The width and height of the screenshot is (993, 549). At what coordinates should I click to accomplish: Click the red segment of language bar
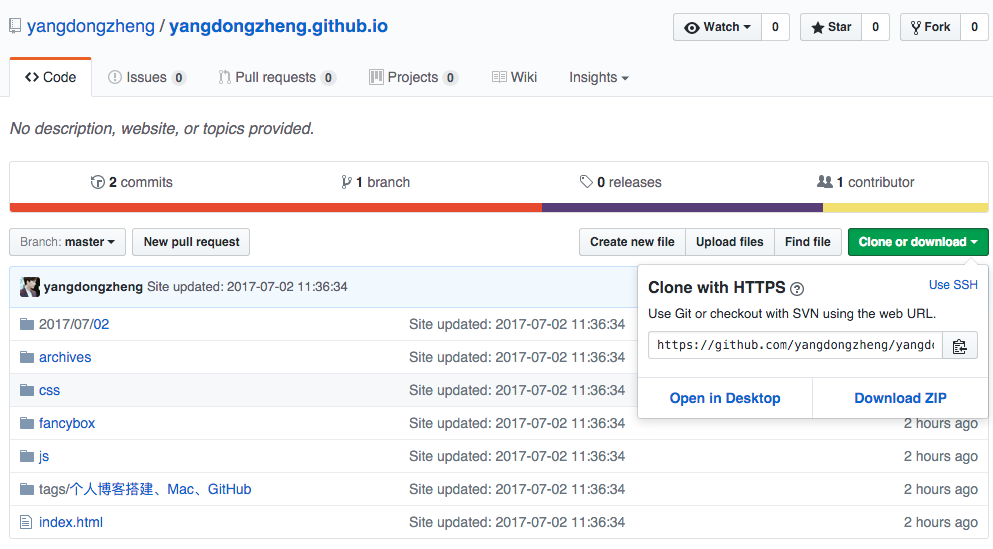pyautogui.click(x=275, y=208)
